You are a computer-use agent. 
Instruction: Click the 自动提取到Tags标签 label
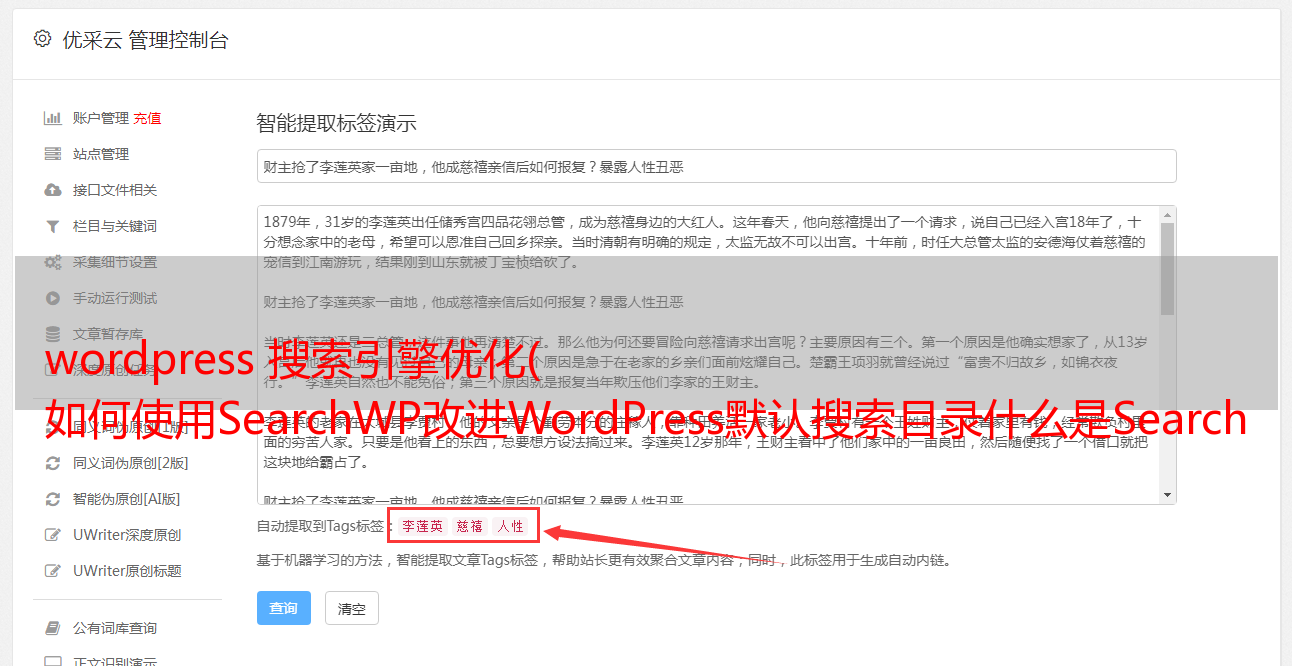click(324, 526)
